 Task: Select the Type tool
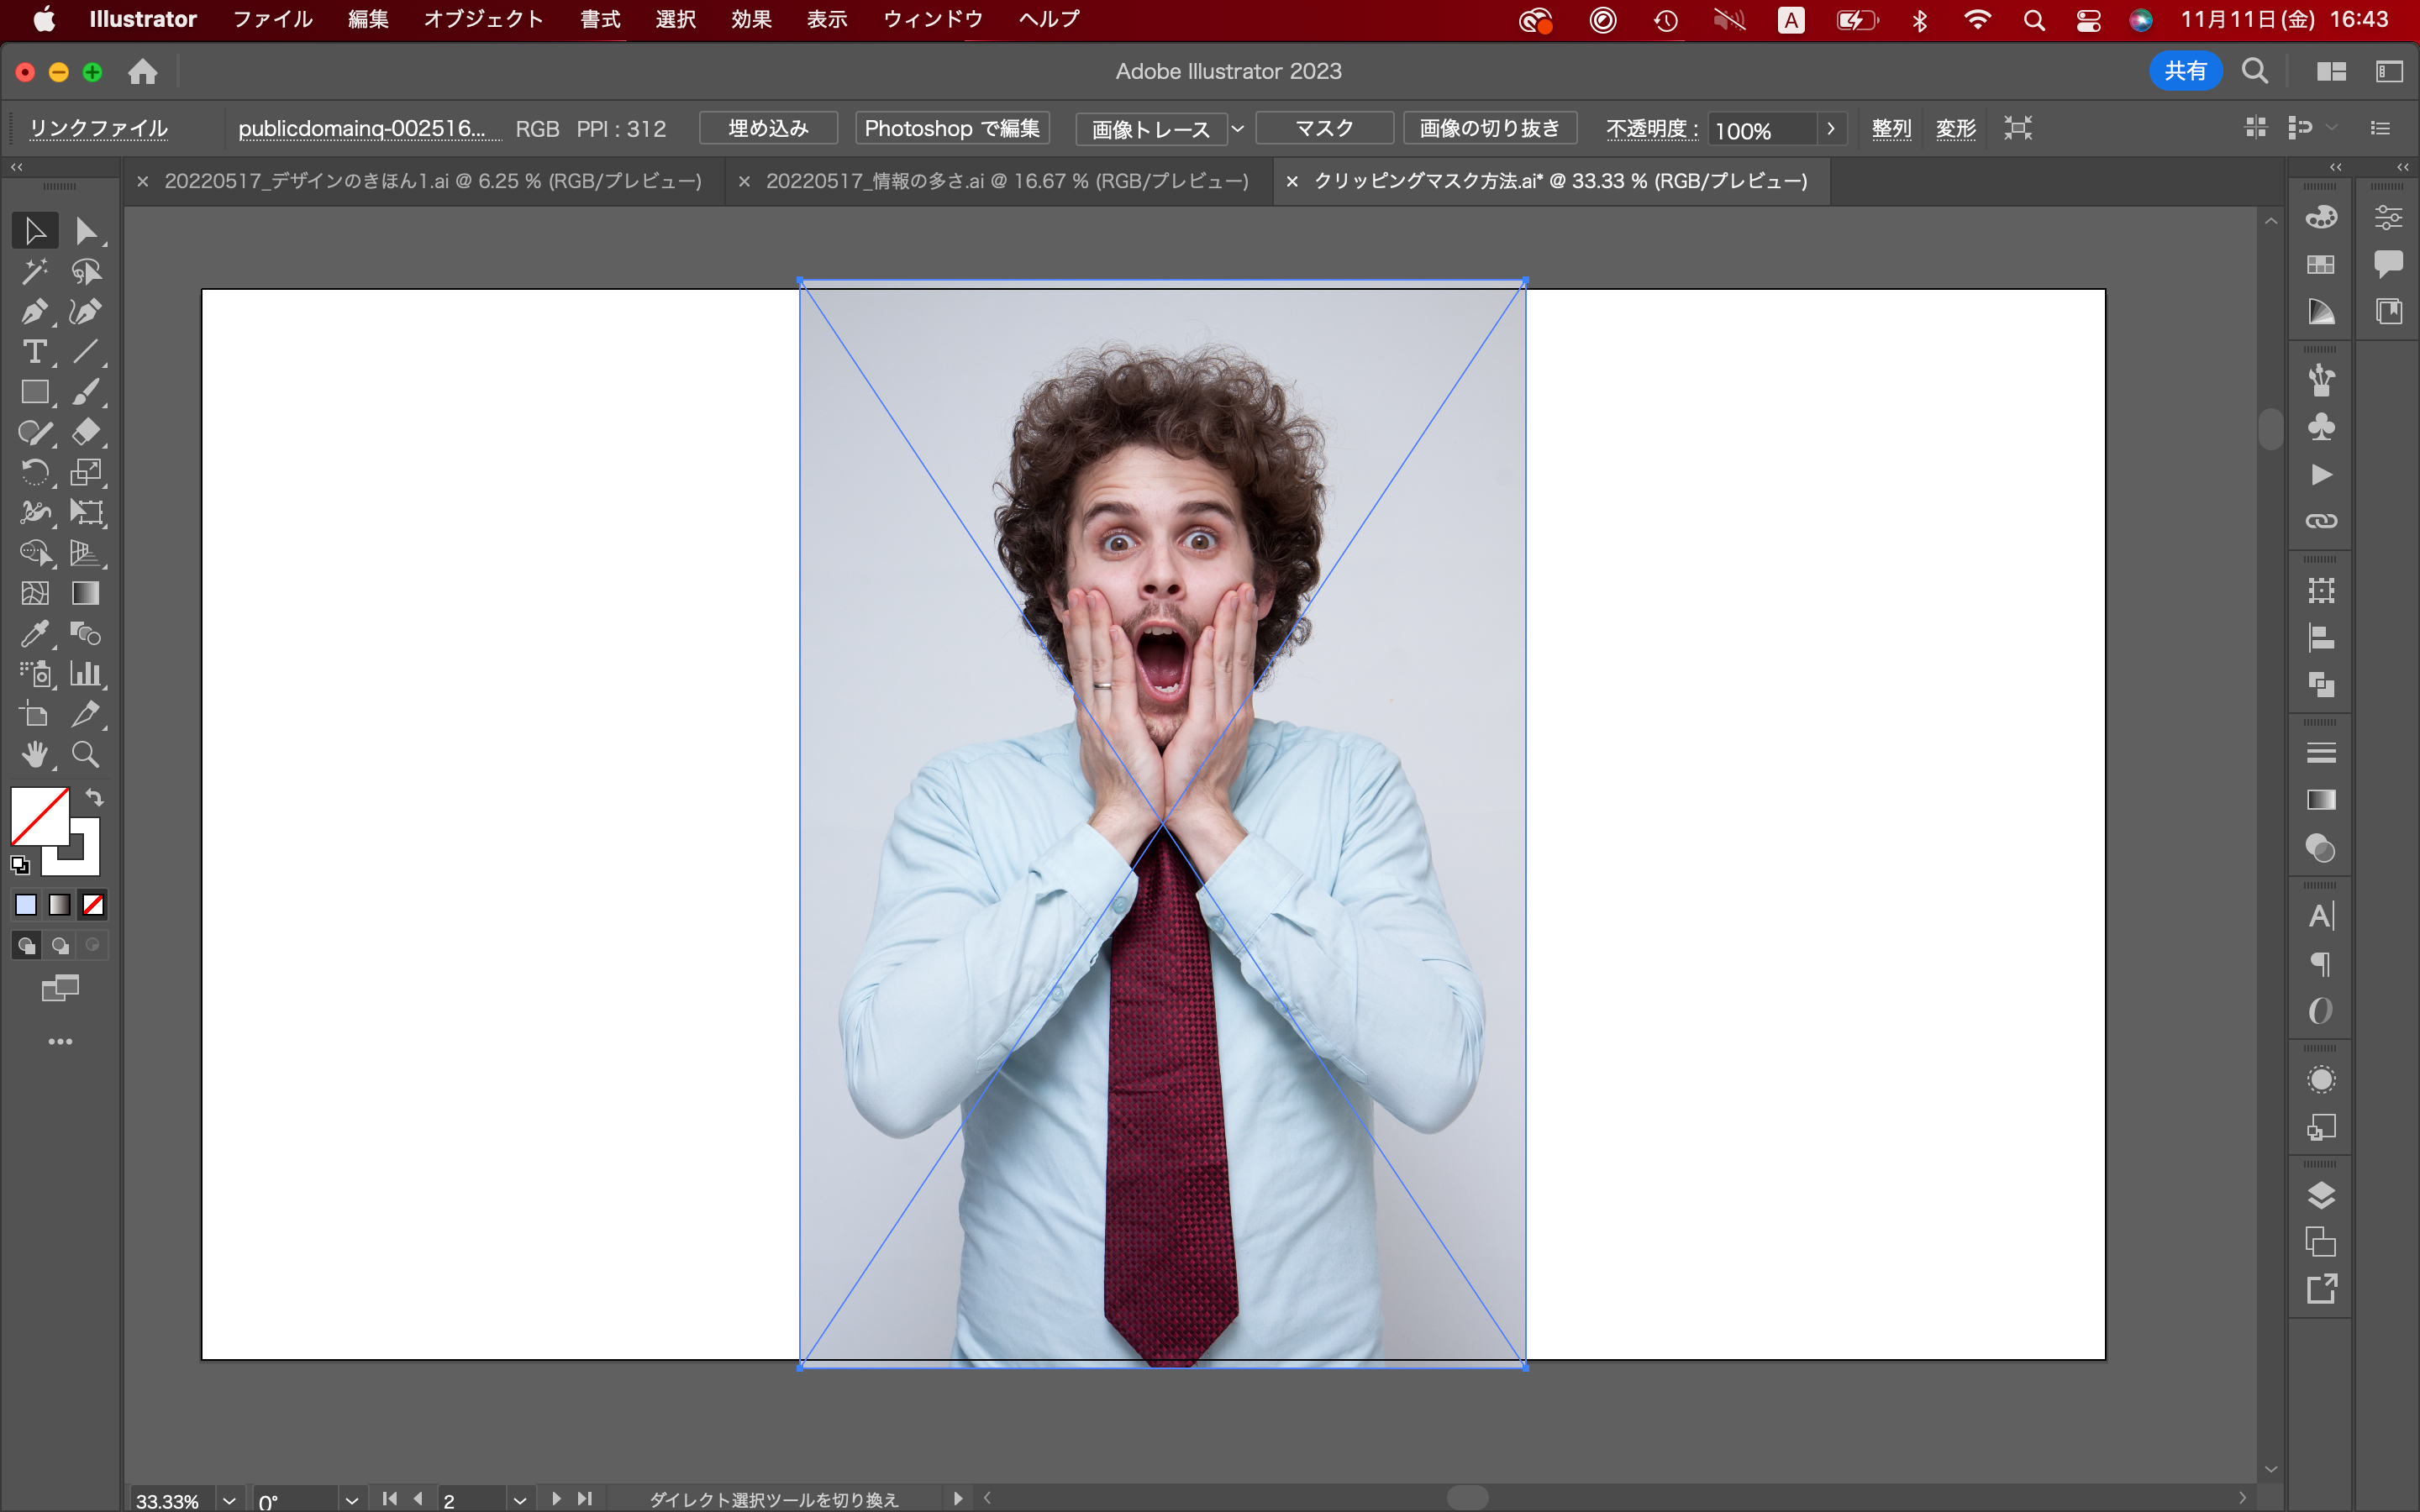pyautogui.click(x=34, y=352)
